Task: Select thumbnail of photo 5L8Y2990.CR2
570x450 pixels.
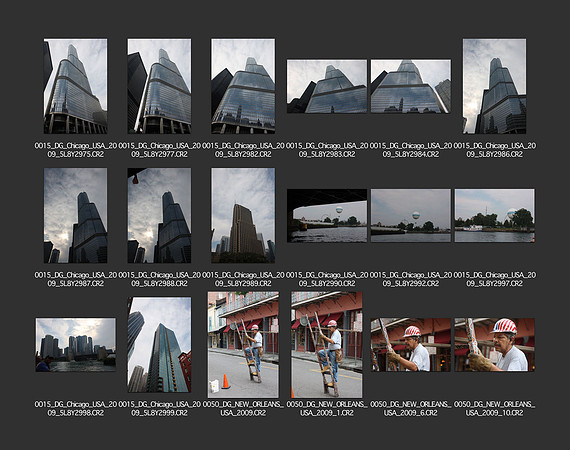Action: (x=327, y=216)
